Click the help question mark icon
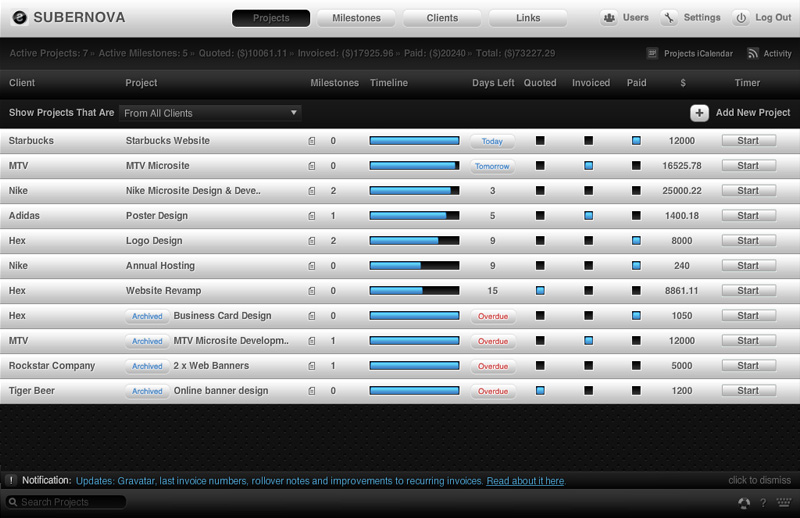This screenshot has height=518, width=800. (763, 503)
